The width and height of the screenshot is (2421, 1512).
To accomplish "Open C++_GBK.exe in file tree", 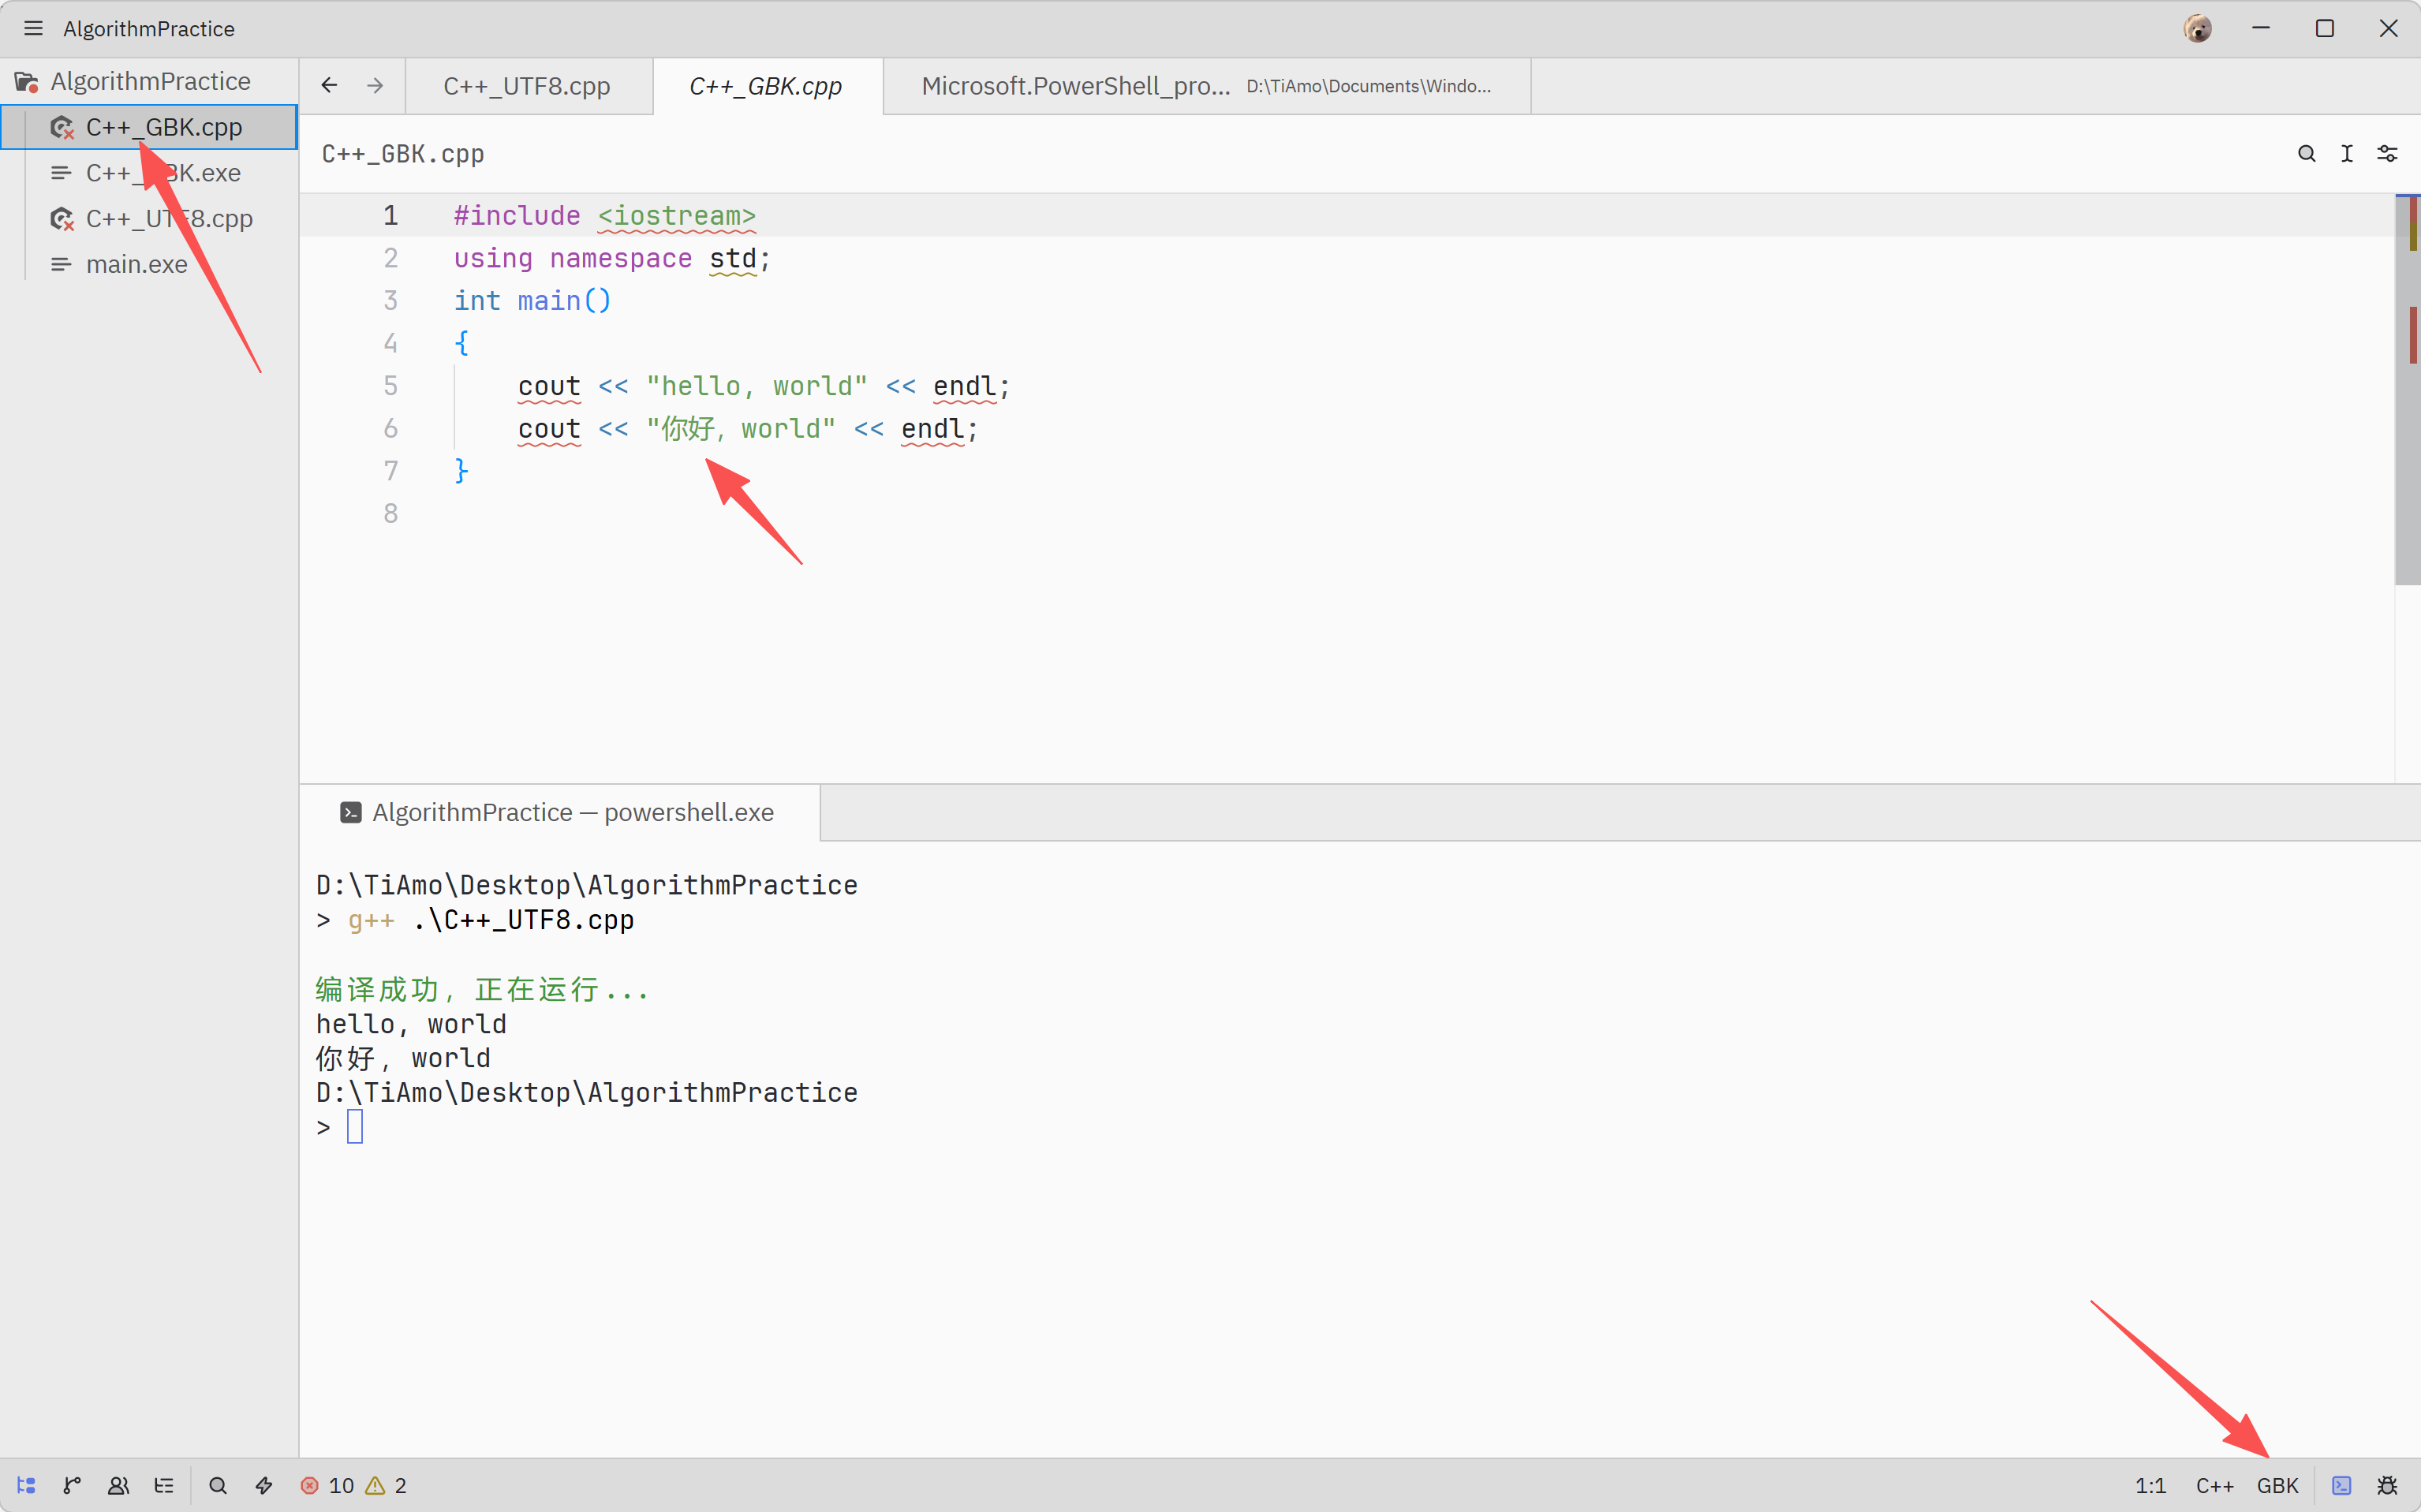I will tap(149, 173).
